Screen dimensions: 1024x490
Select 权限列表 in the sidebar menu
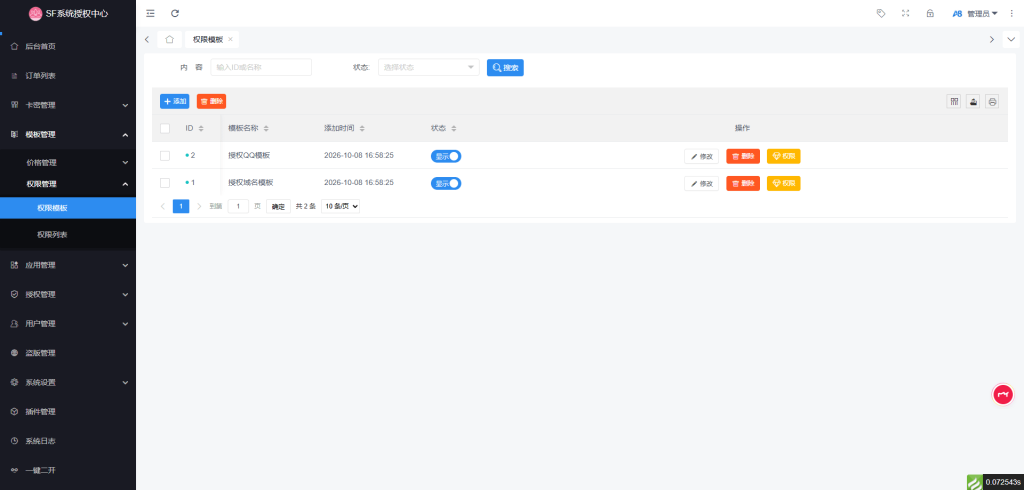(x=68, y=234)
